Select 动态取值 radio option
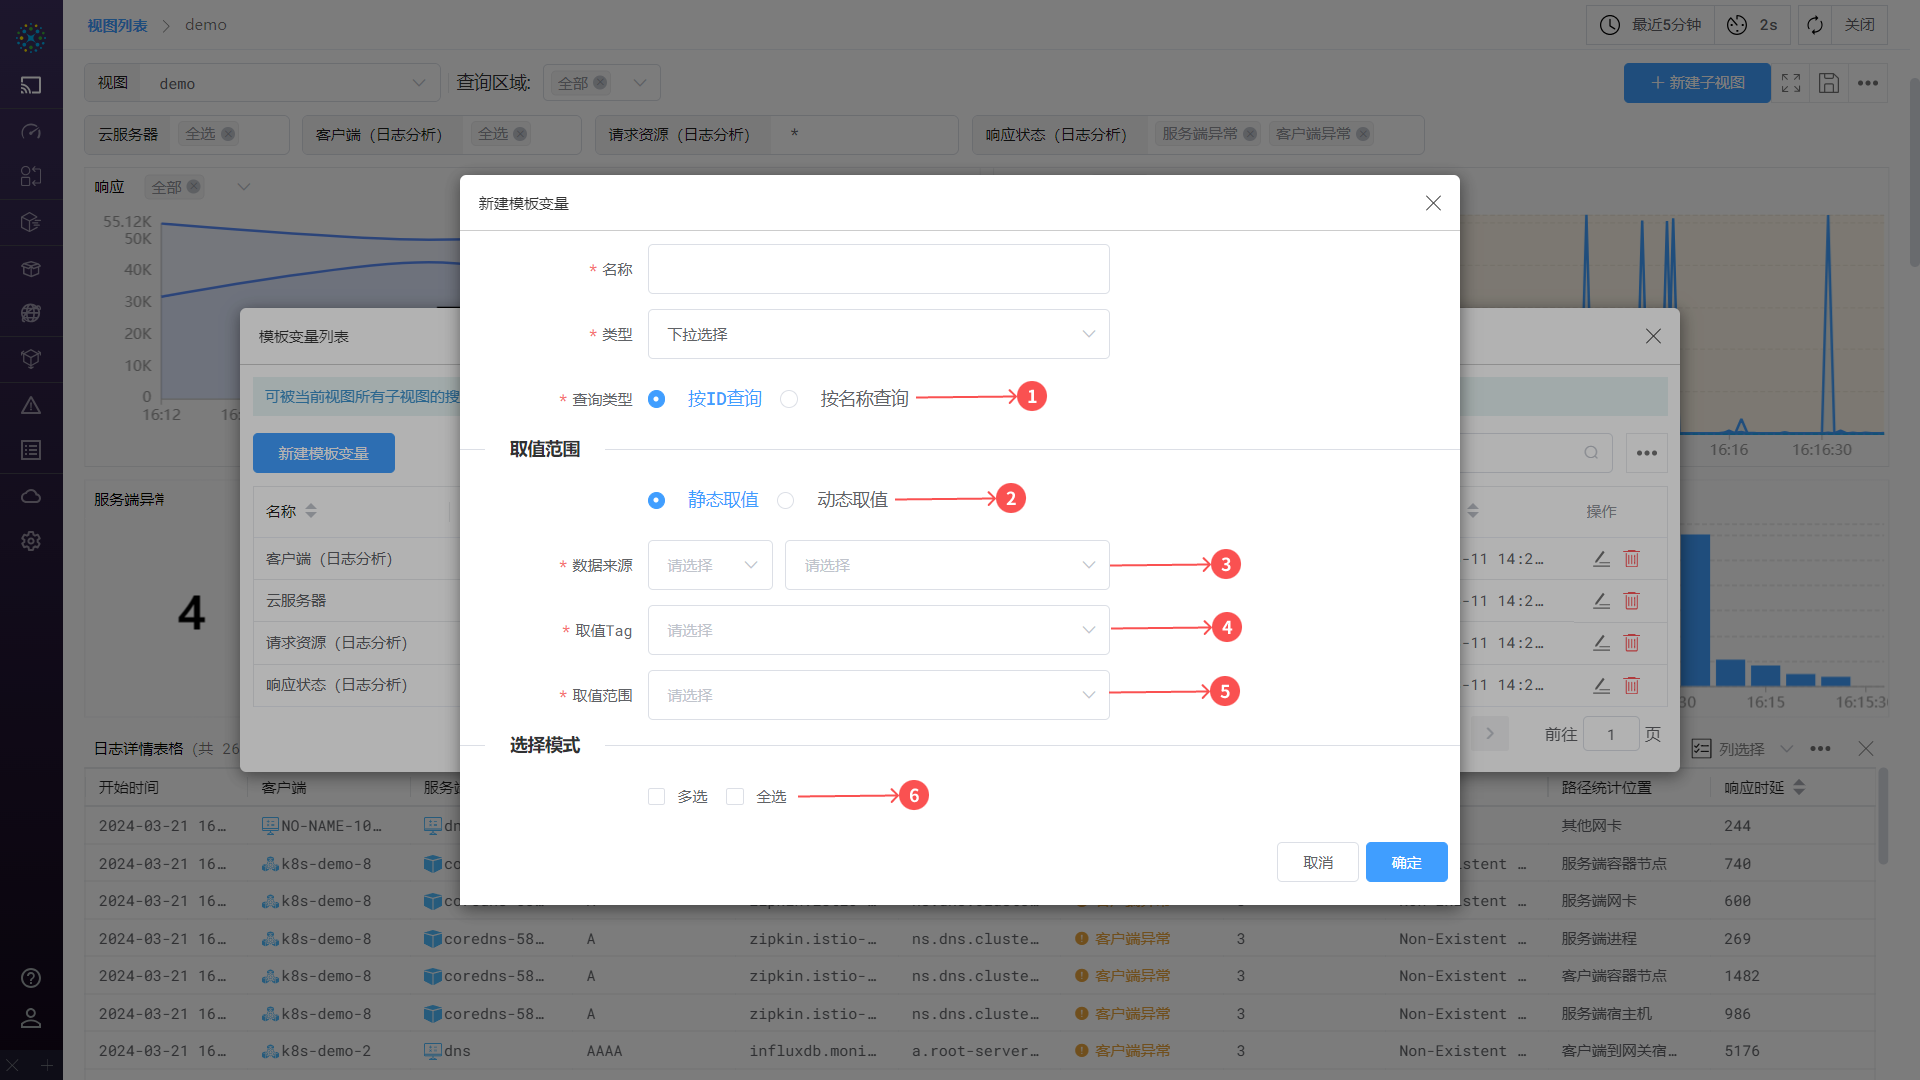The width and height of the screenshot is (1920, 1080). tap(786, 500)
